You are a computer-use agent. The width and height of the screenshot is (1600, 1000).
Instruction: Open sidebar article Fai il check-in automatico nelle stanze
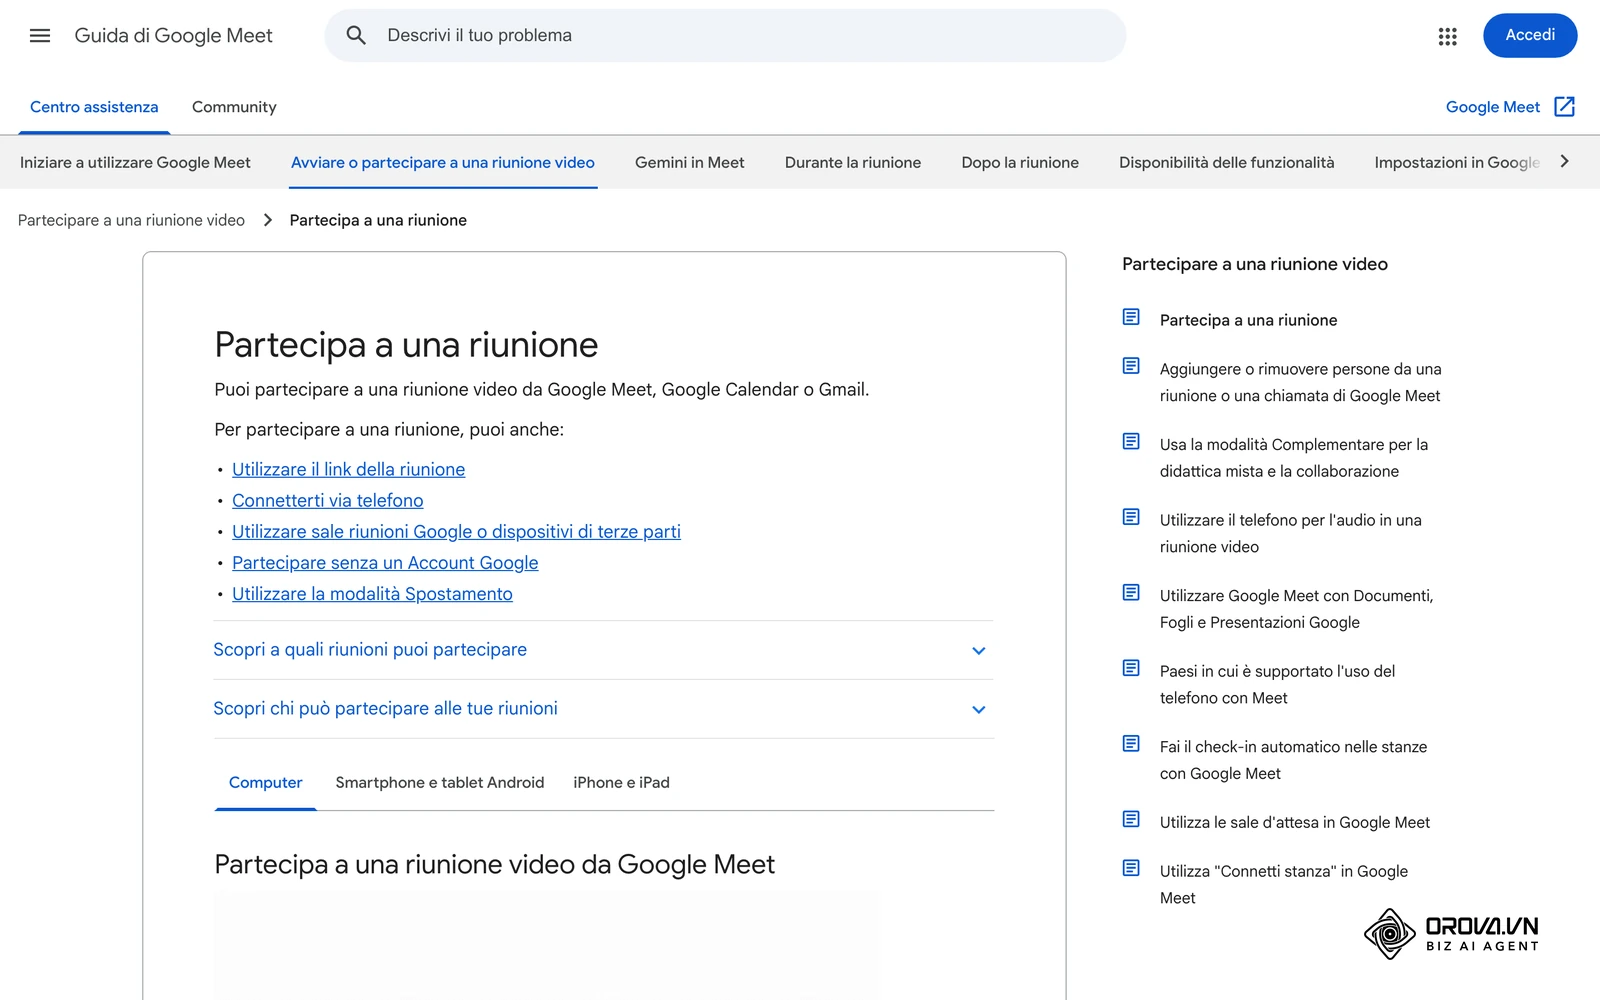pos(1293,760)
